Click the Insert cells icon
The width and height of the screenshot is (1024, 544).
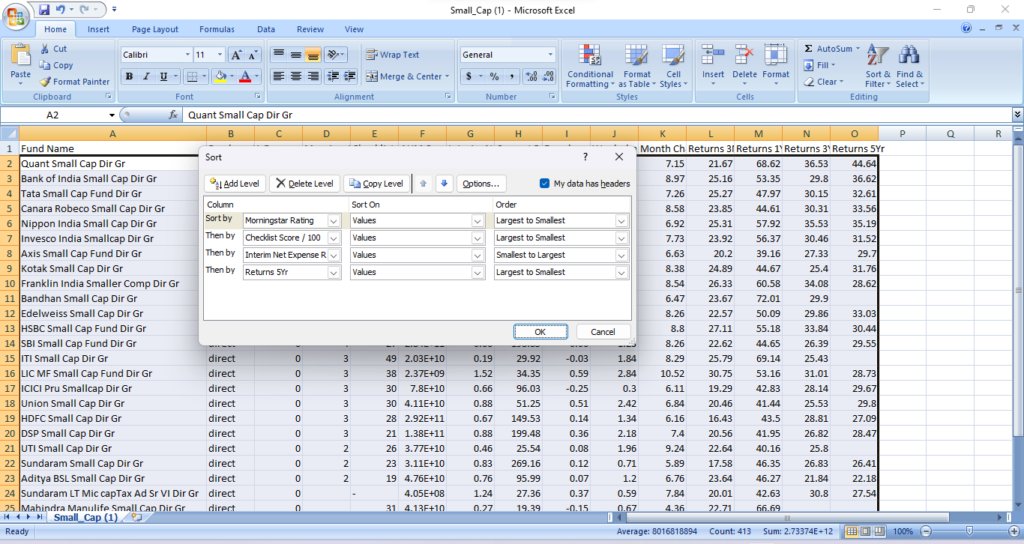pos(712,55)
